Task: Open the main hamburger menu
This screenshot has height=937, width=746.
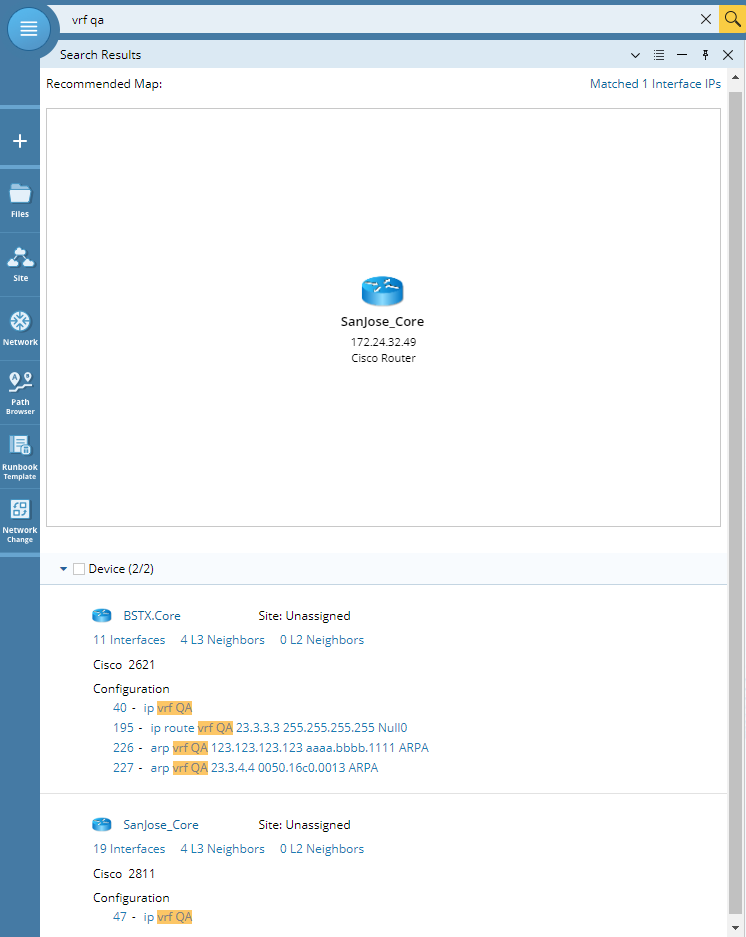Action: pos(29,28)
